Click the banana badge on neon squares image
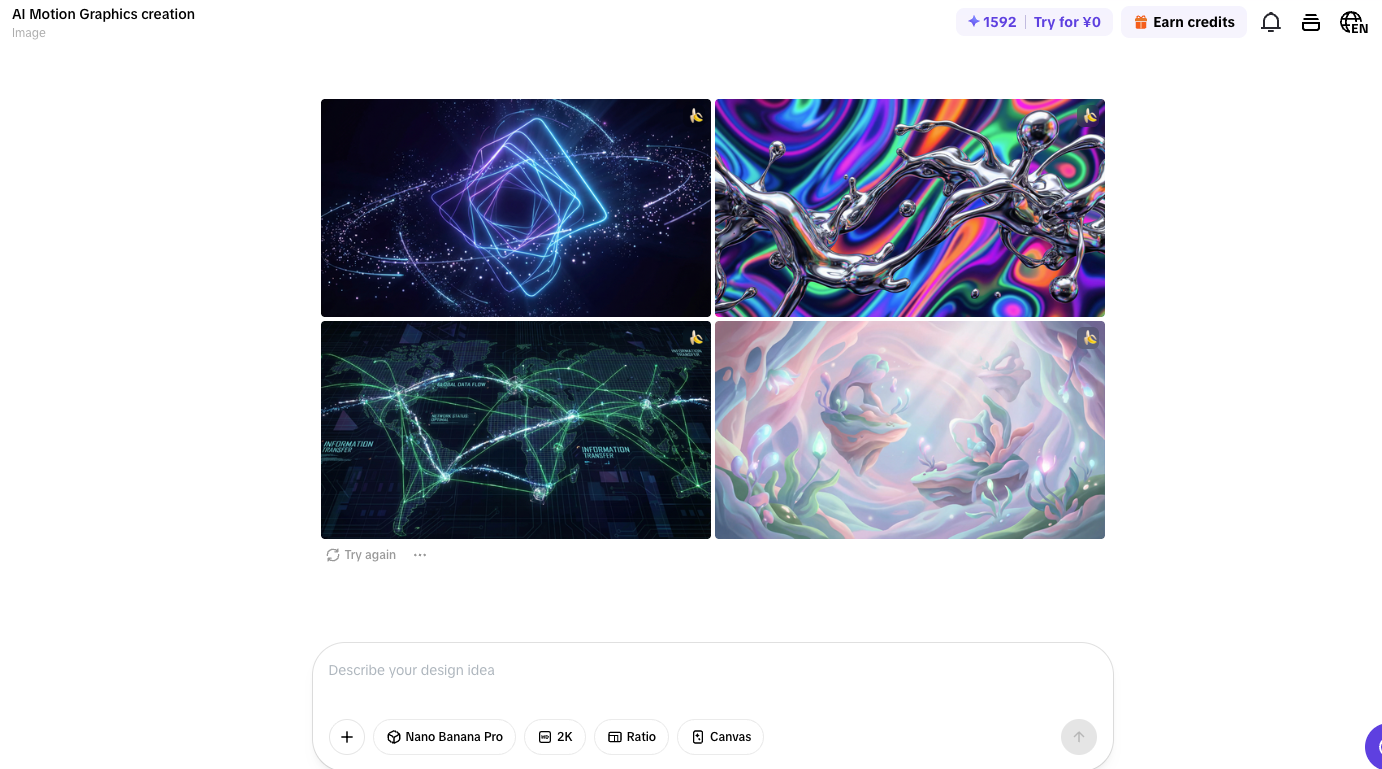Image resolution: width=1382 pixels, height=769 pixels. [696, 115]
